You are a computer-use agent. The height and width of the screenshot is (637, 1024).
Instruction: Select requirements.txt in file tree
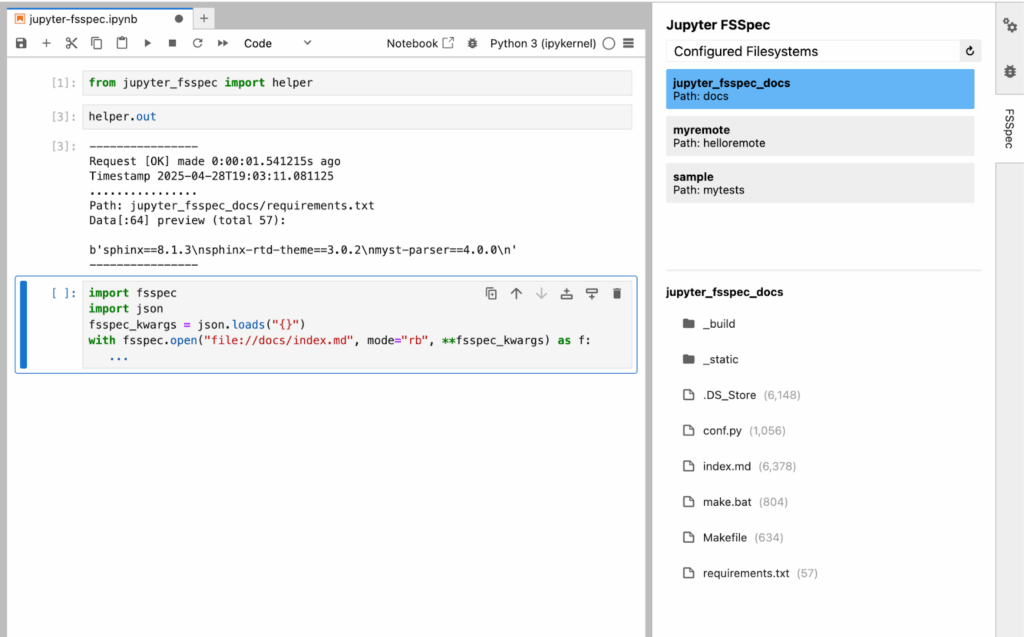coord(749,573)
